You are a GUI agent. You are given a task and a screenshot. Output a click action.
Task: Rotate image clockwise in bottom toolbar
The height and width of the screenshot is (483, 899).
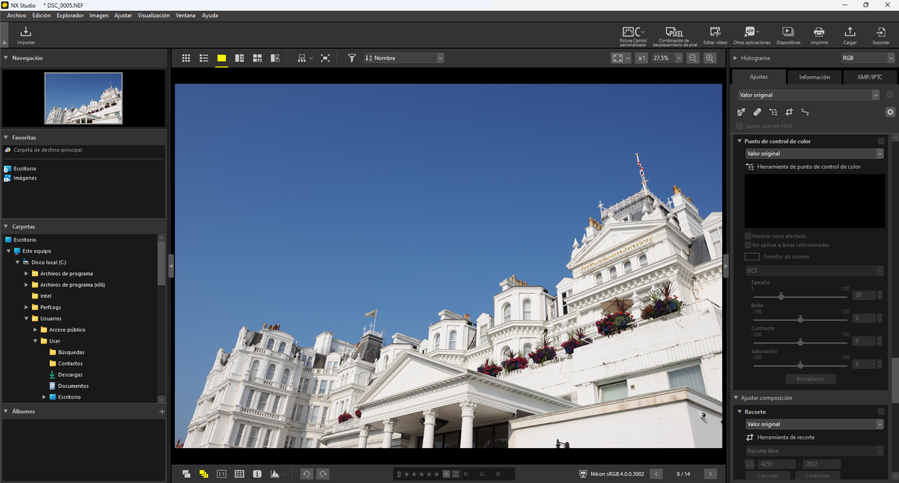[323, 474]
